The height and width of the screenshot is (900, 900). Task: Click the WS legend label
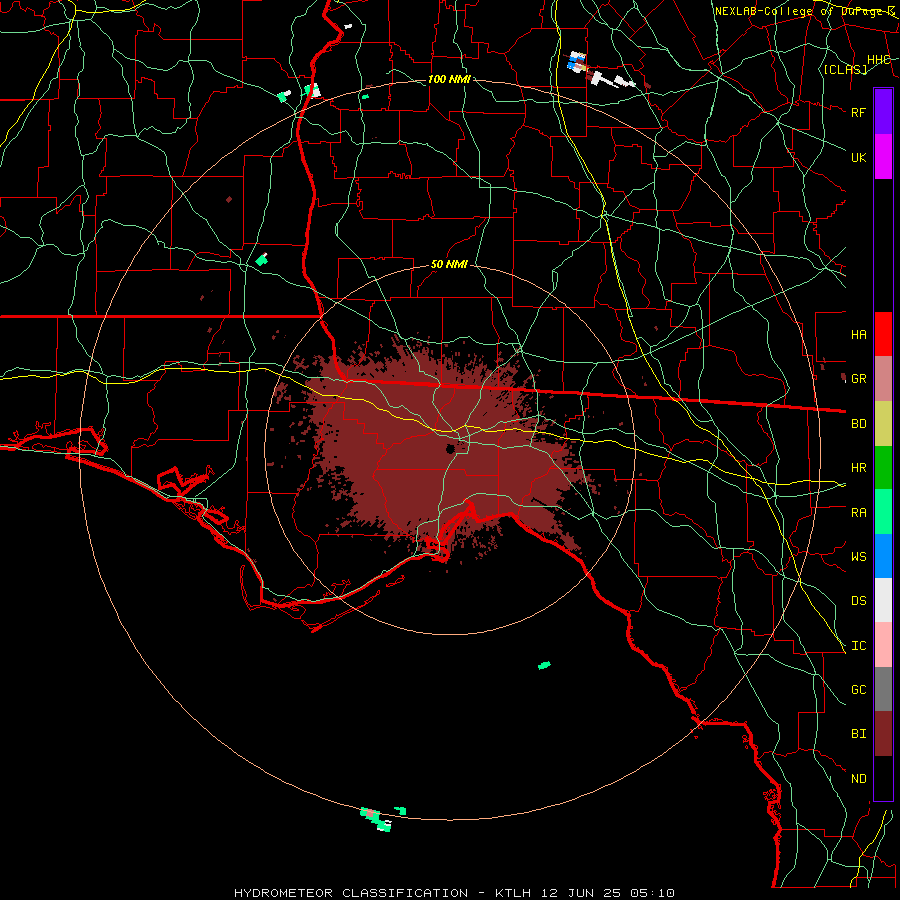click(x=859, y=557)
